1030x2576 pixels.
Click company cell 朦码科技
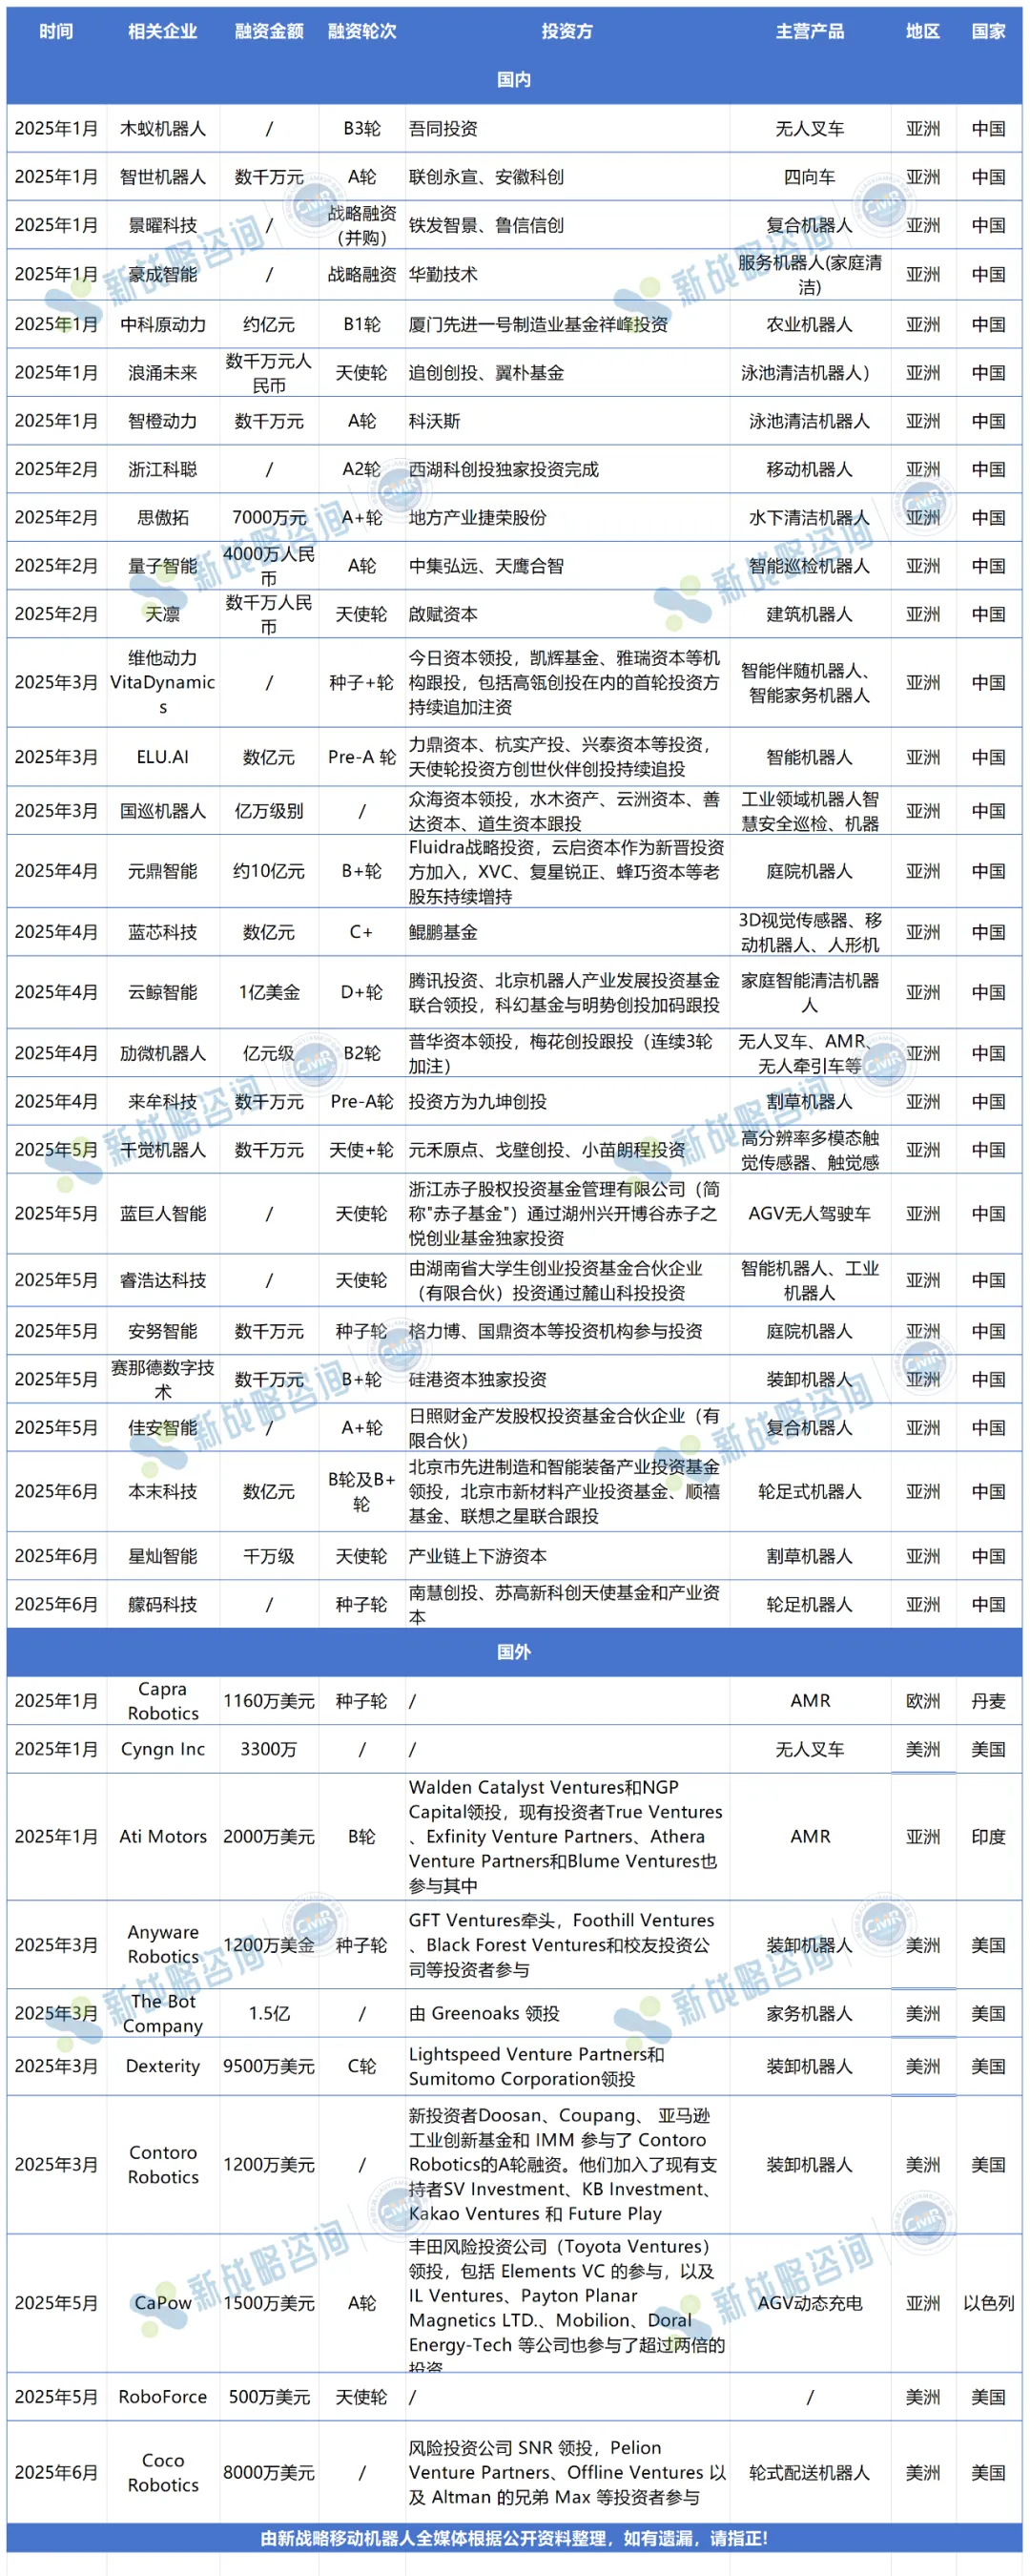pyautogui.click(x=162, y=1604)
